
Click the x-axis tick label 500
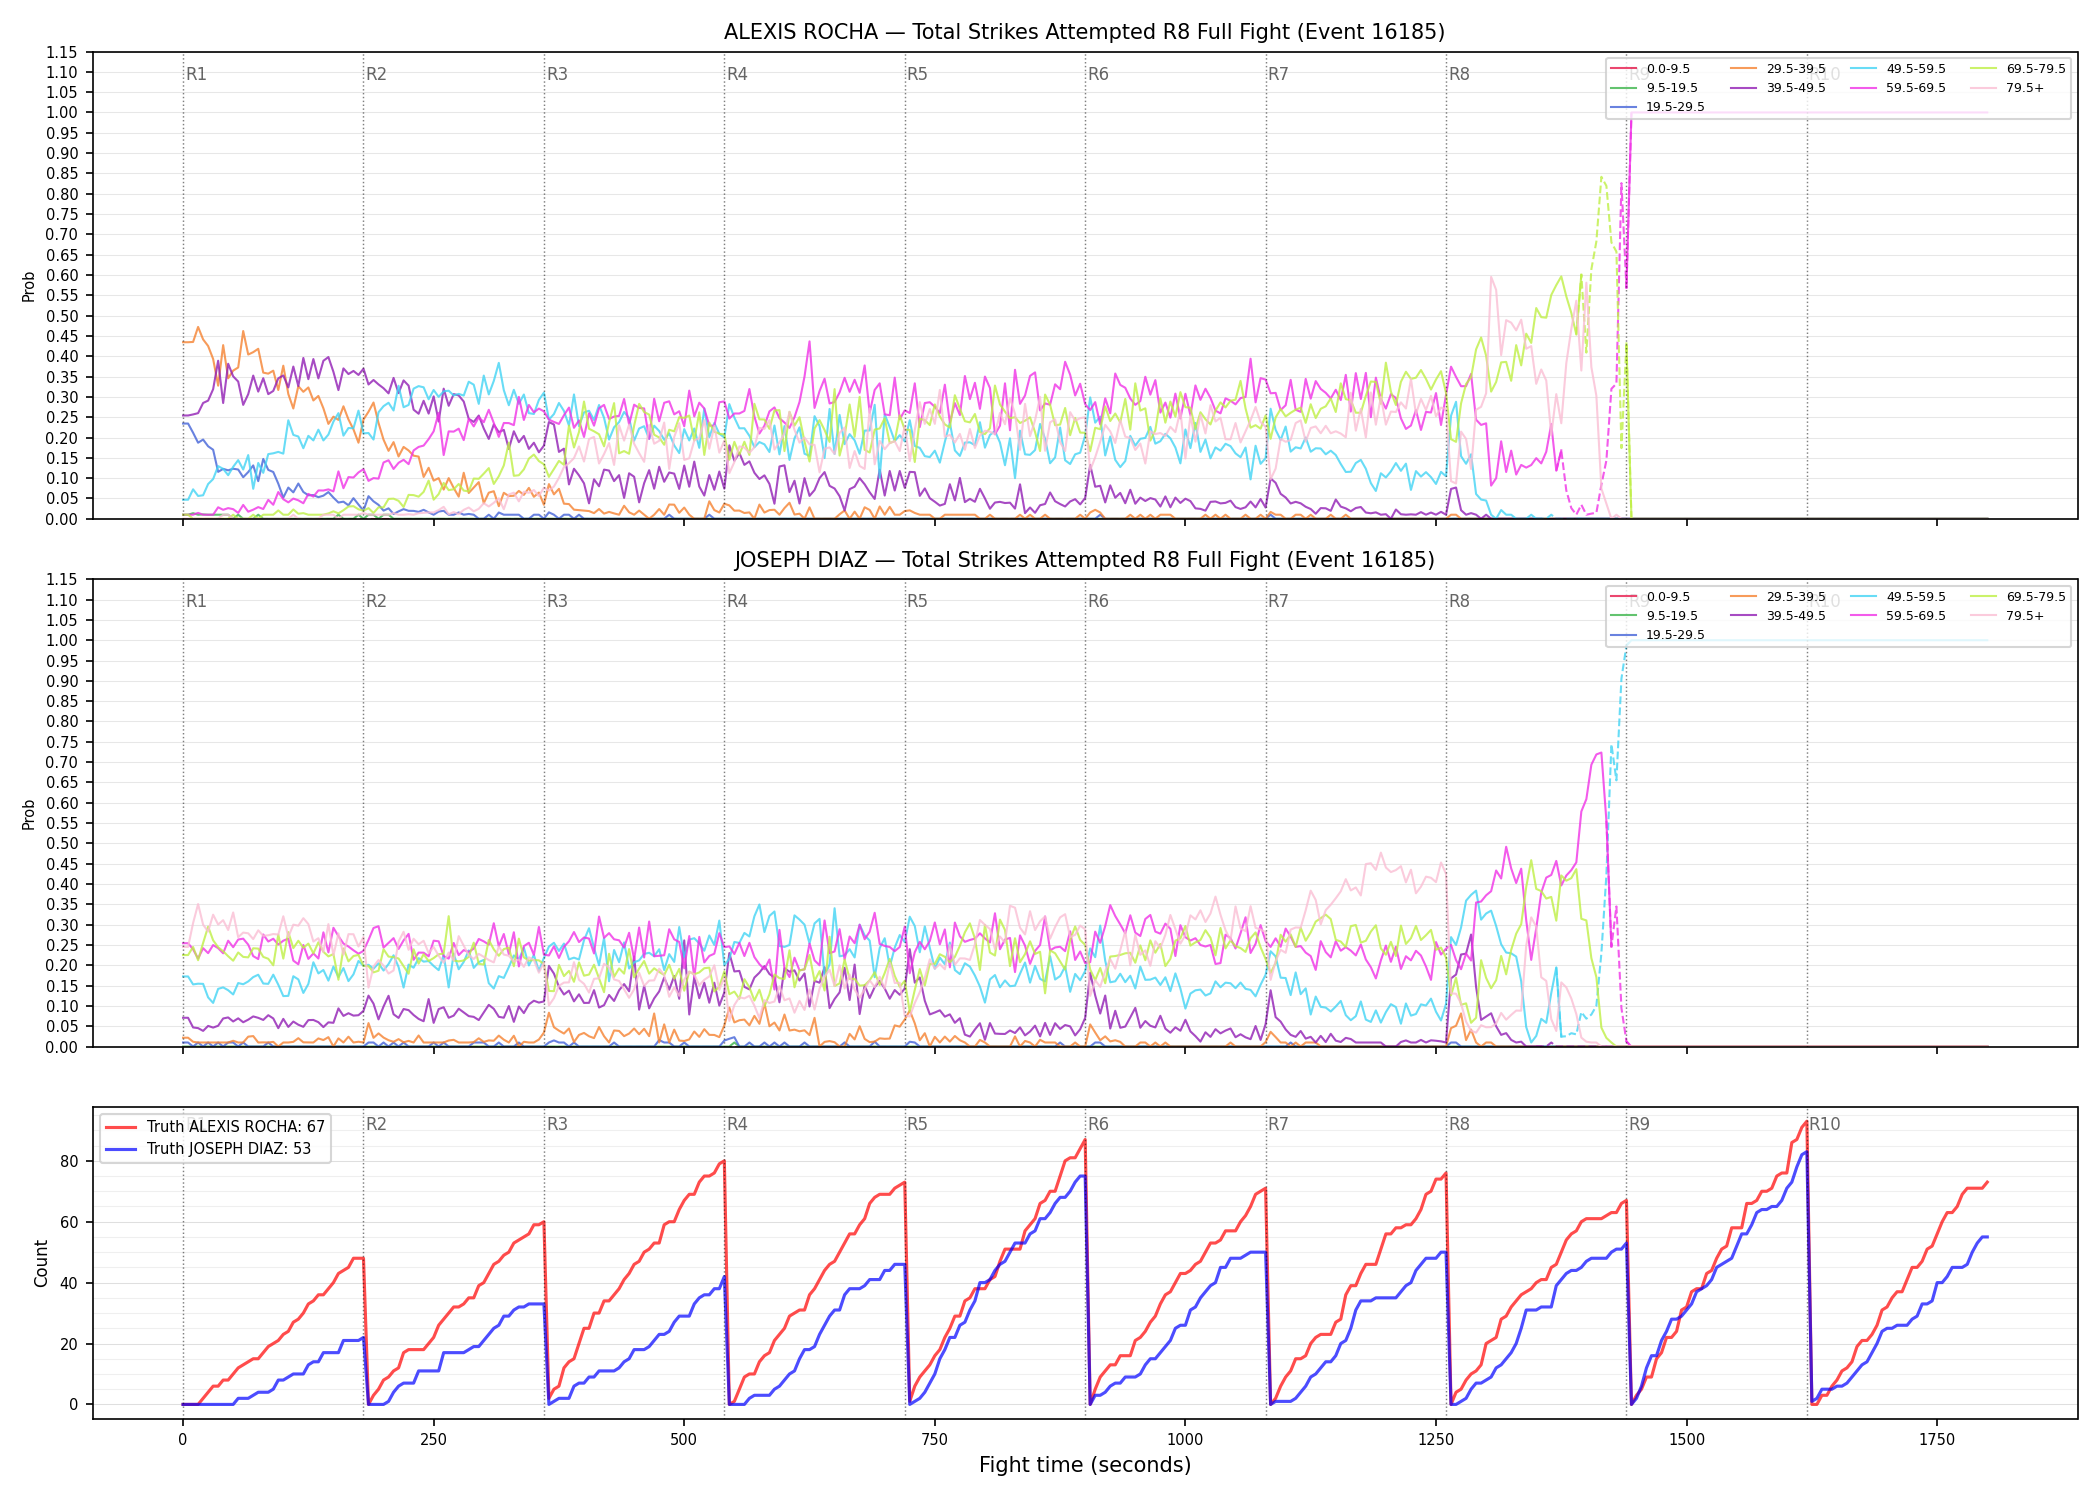684,1440
